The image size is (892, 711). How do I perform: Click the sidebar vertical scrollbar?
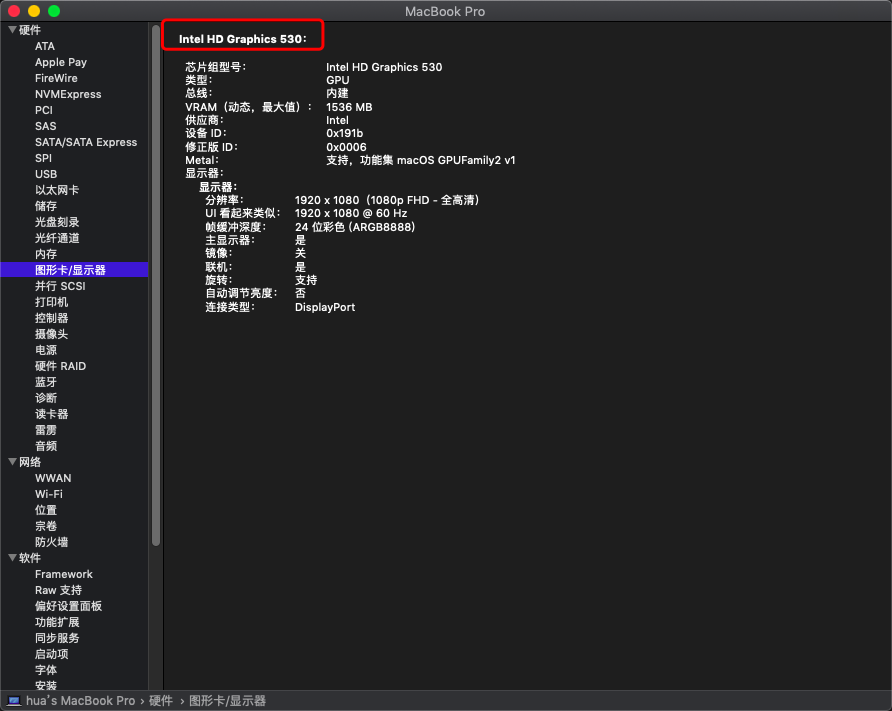tap(156, 286)
